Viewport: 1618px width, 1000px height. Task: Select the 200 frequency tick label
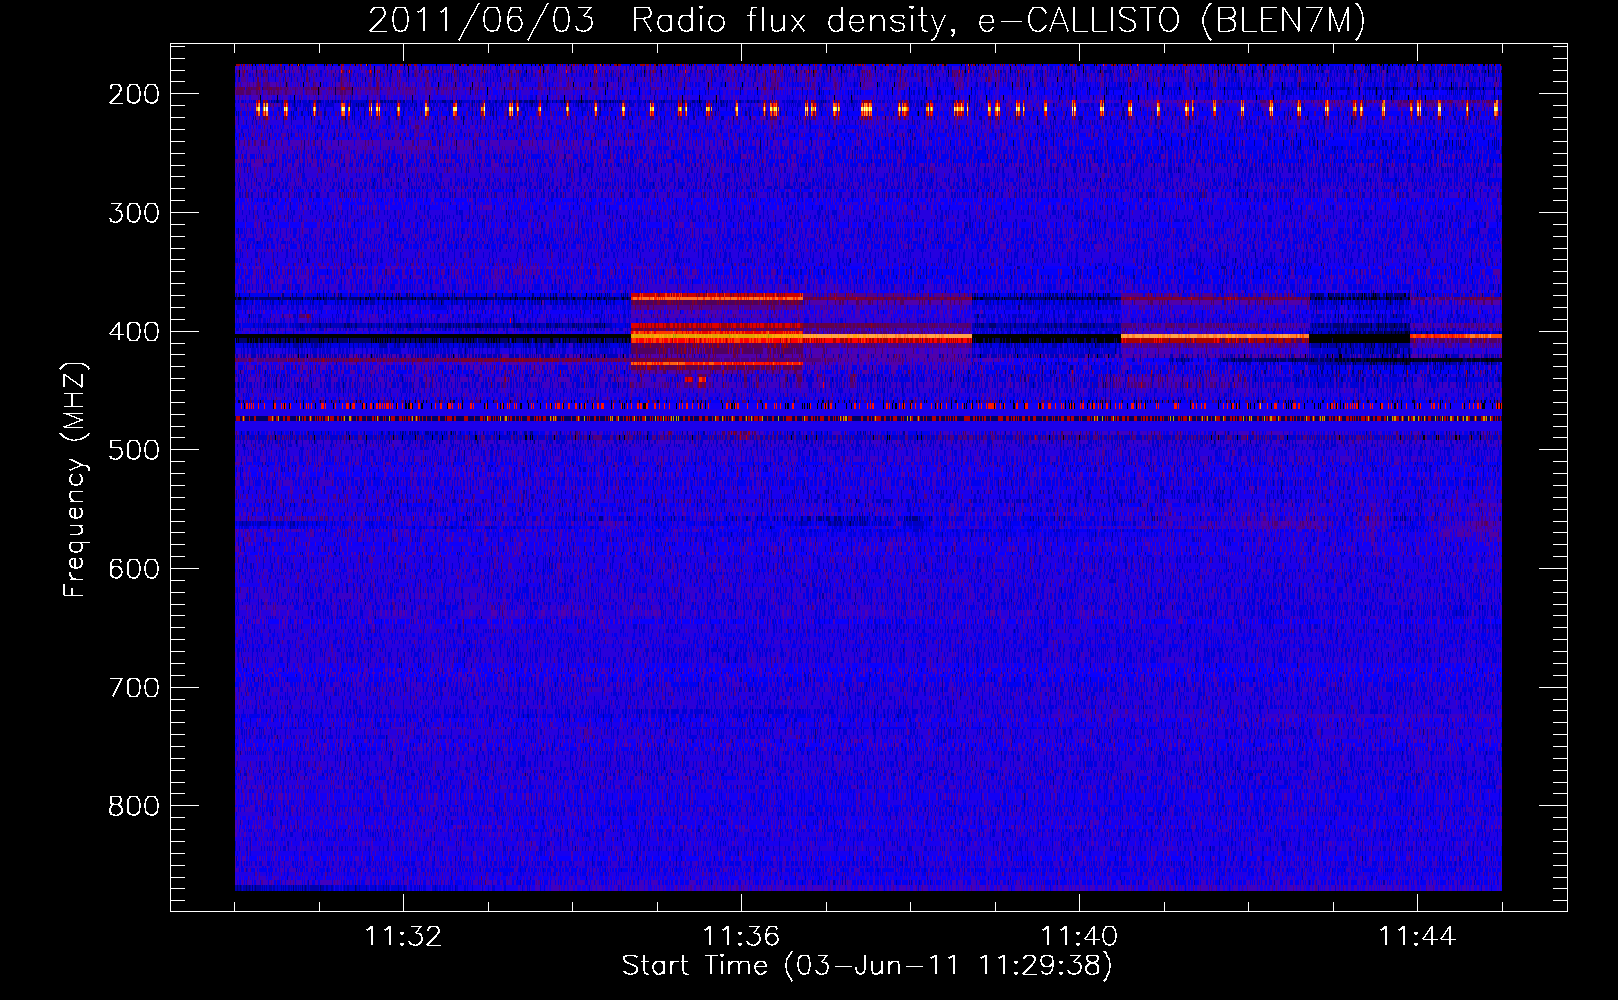(x=134, y=94)
